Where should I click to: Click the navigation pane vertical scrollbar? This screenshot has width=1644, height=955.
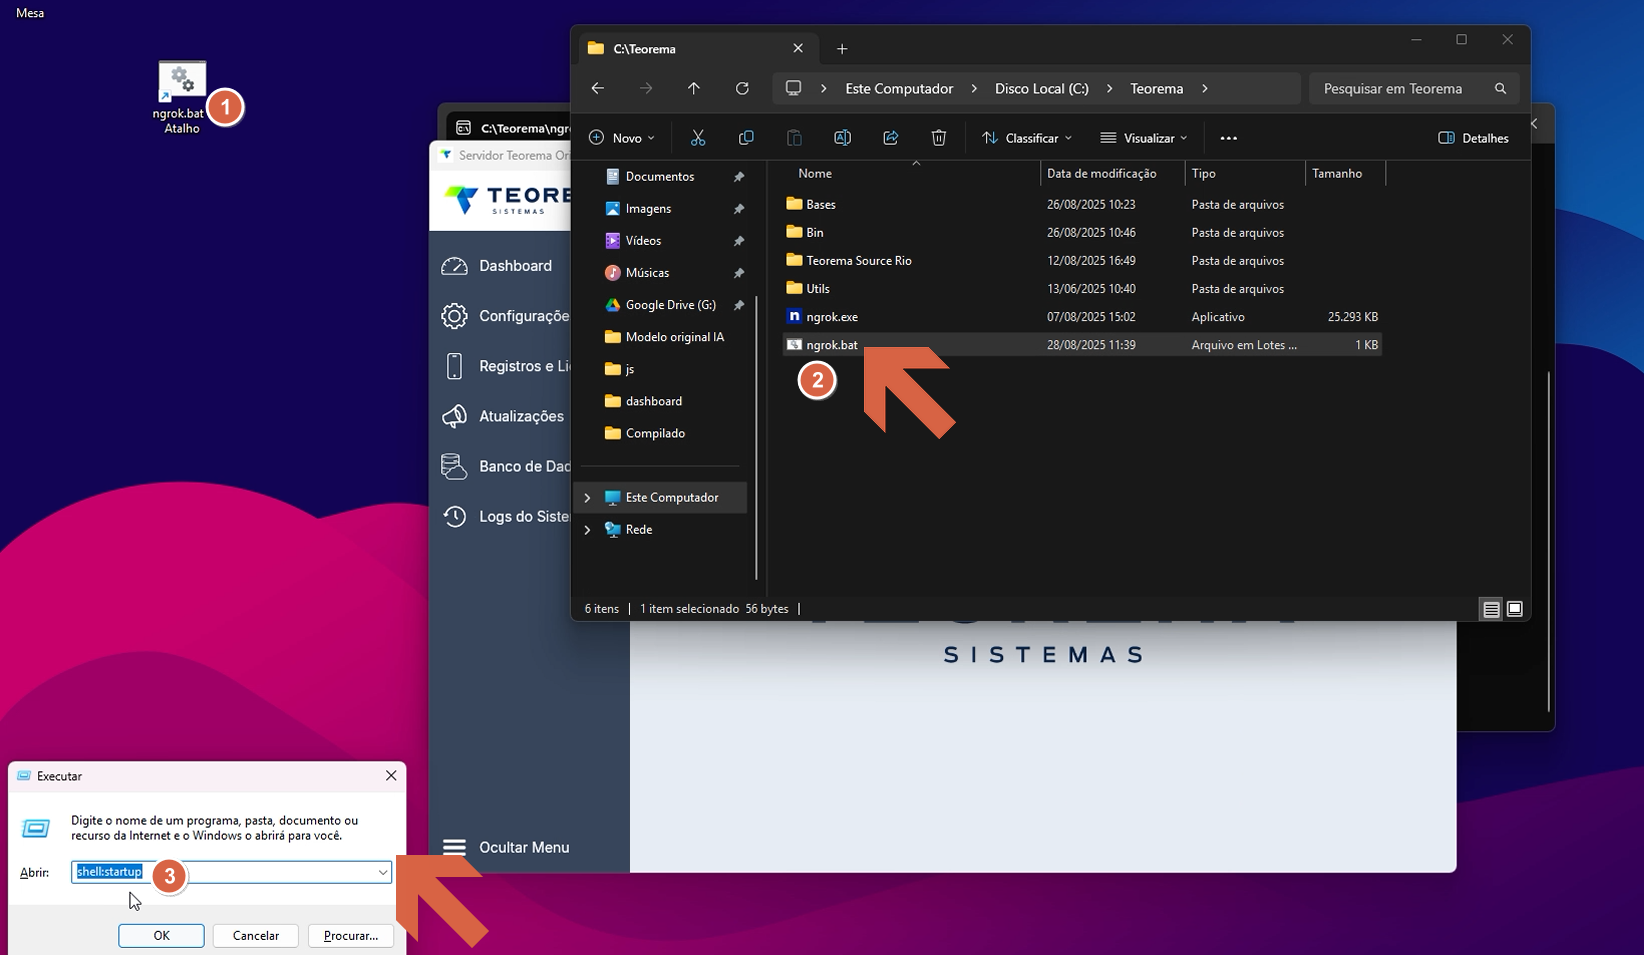click(757, 437)
